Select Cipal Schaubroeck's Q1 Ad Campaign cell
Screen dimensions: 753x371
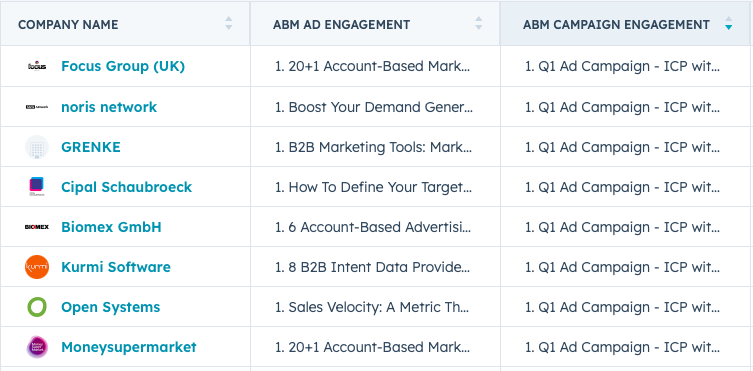tap(625, 187)
